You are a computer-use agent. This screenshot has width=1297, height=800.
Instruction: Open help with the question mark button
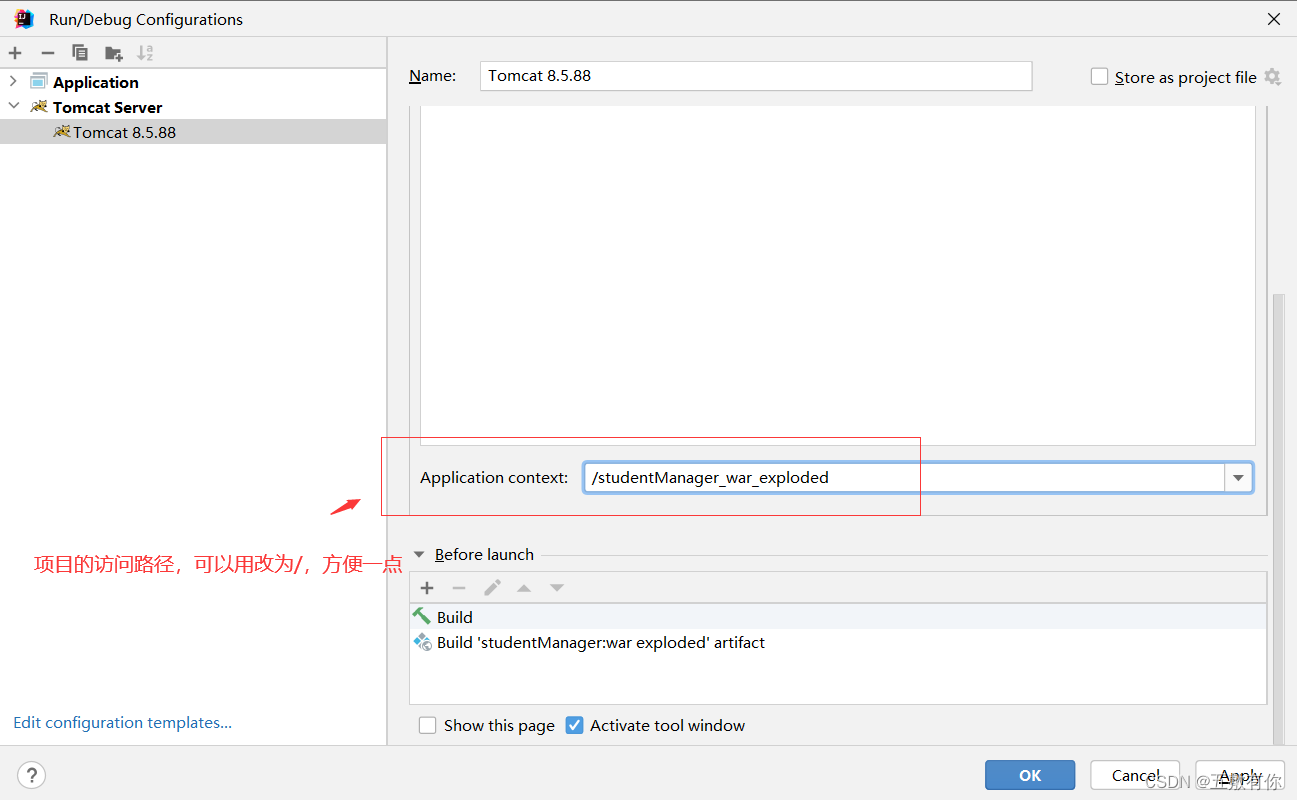pyautogui.click(x=32, y=775)
